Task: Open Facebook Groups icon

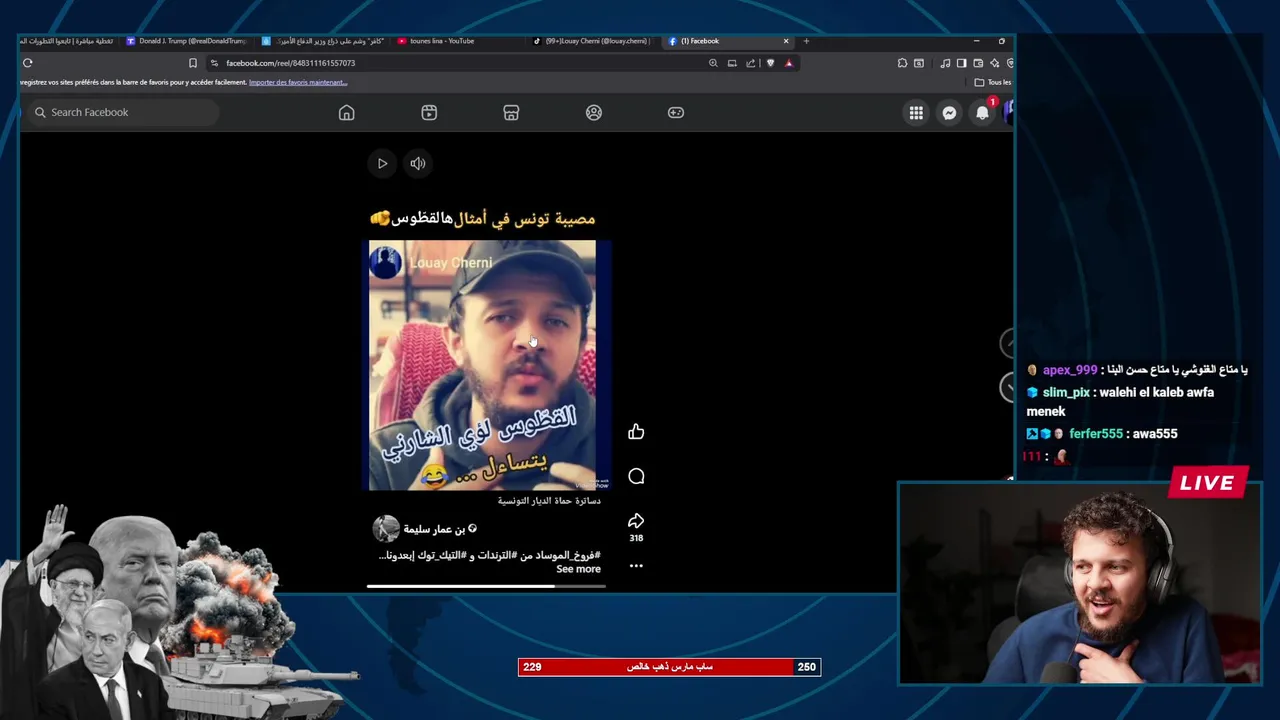Action: pos(594,113)
